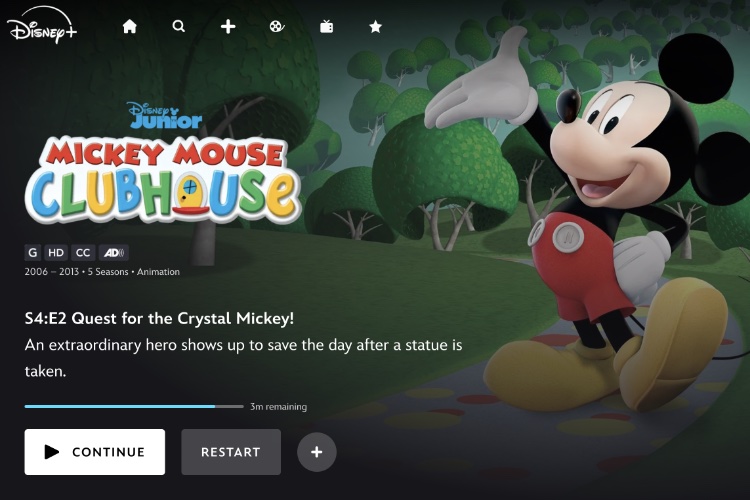Open Watchlist via top plus icon
This screenshot has width=750, height=500.
(x=228, y=26)
